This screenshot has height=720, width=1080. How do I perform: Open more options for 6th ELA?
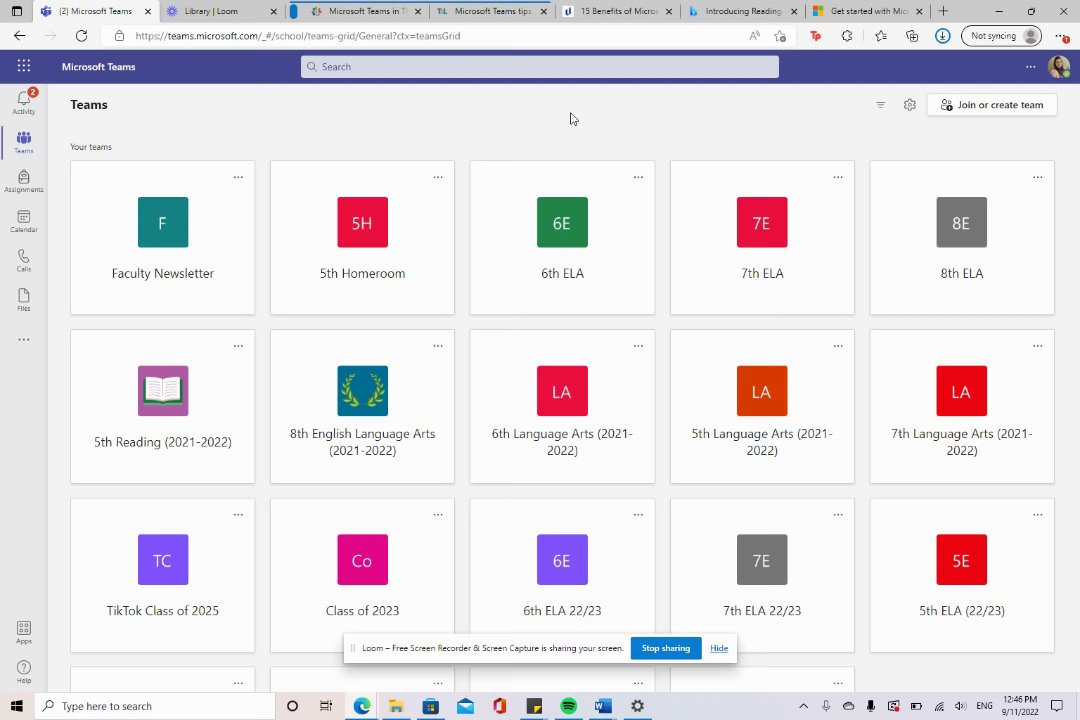638,177
